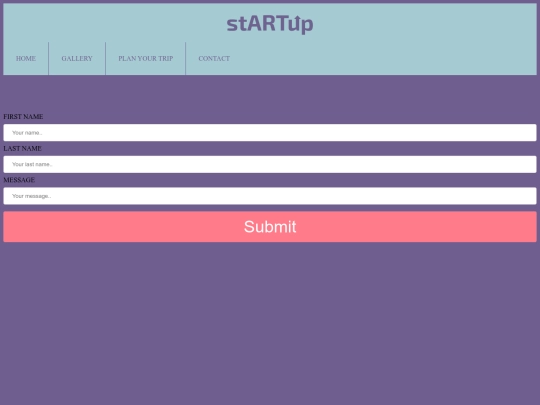Focus the 'Your message..' input field
This screenshot has height=405, width=540.
tap(270, 196)
